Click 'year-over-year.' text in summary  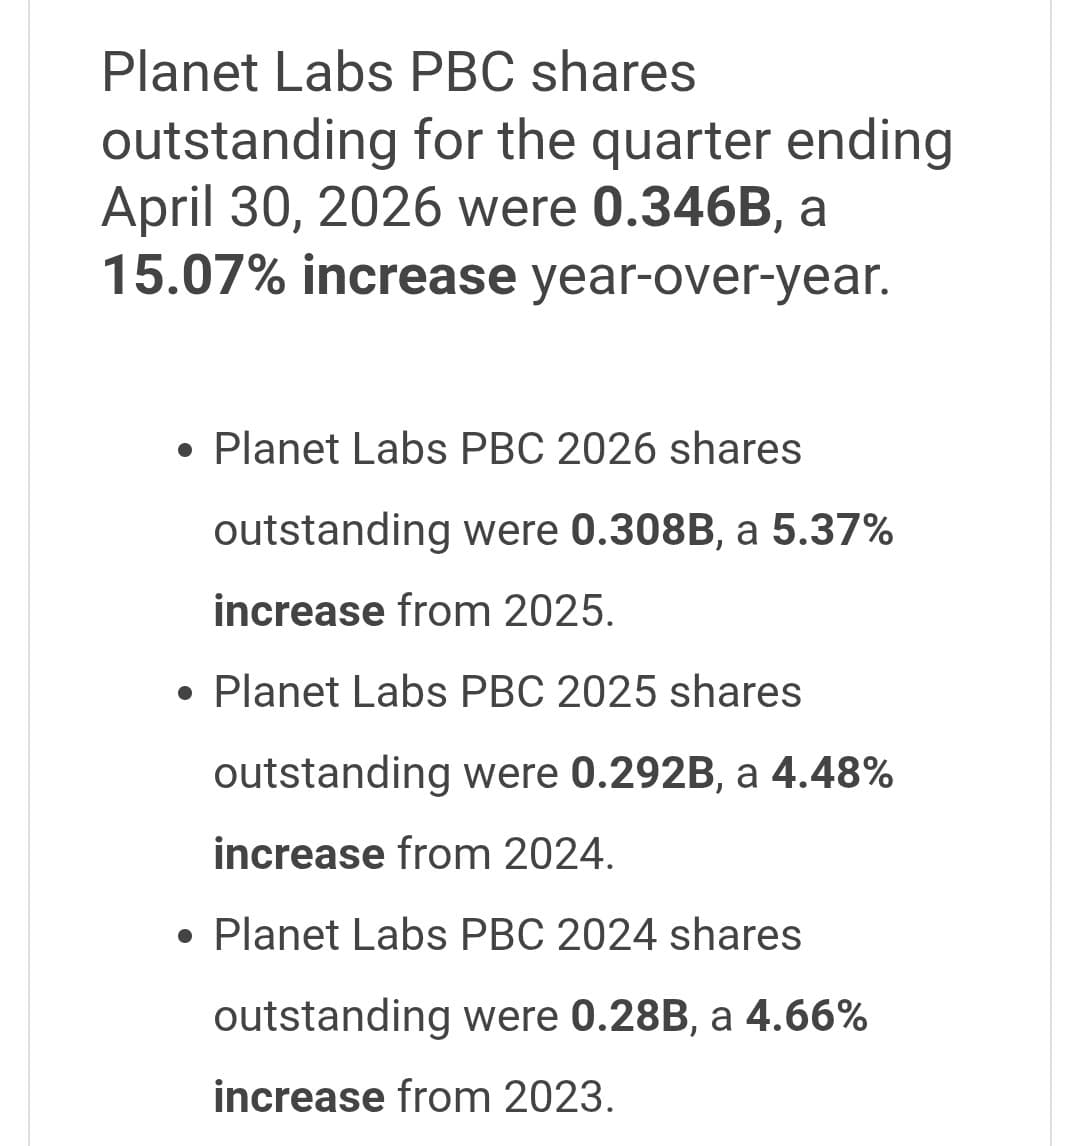[x=711, y=278]
